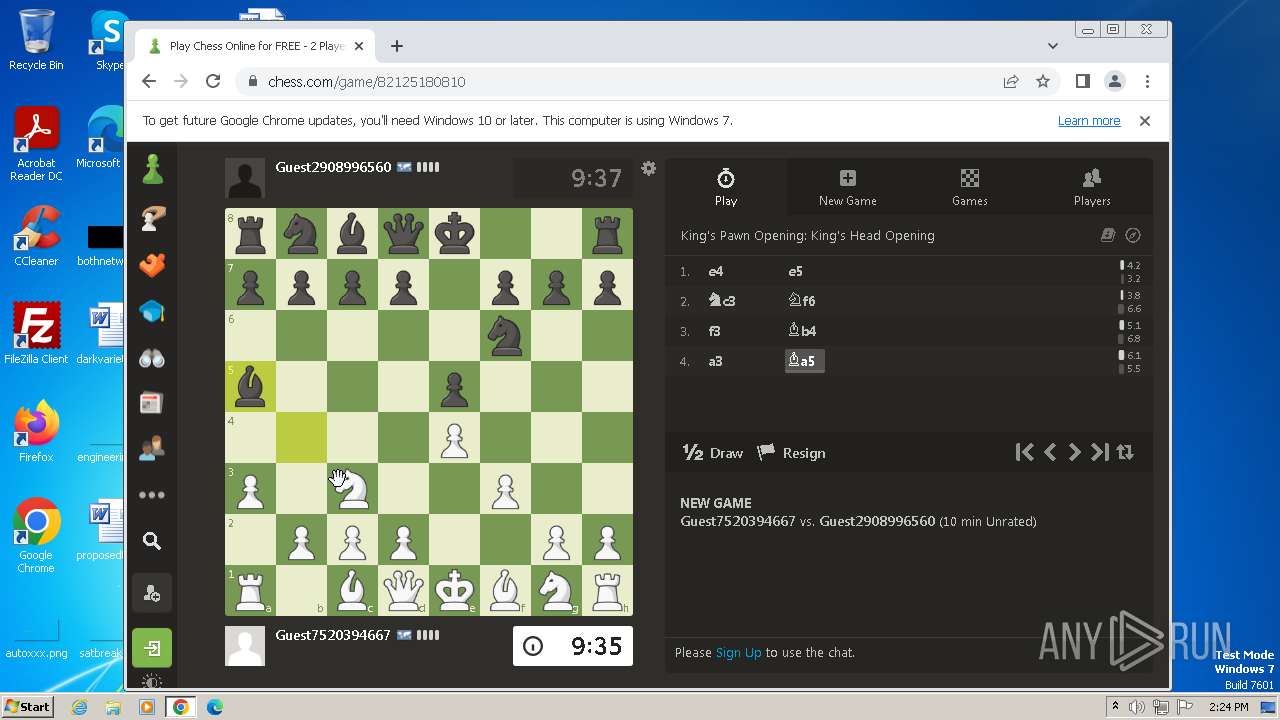The image size is (1280, 720).
Task: Offer a Draw
Action: coord(713,453)
